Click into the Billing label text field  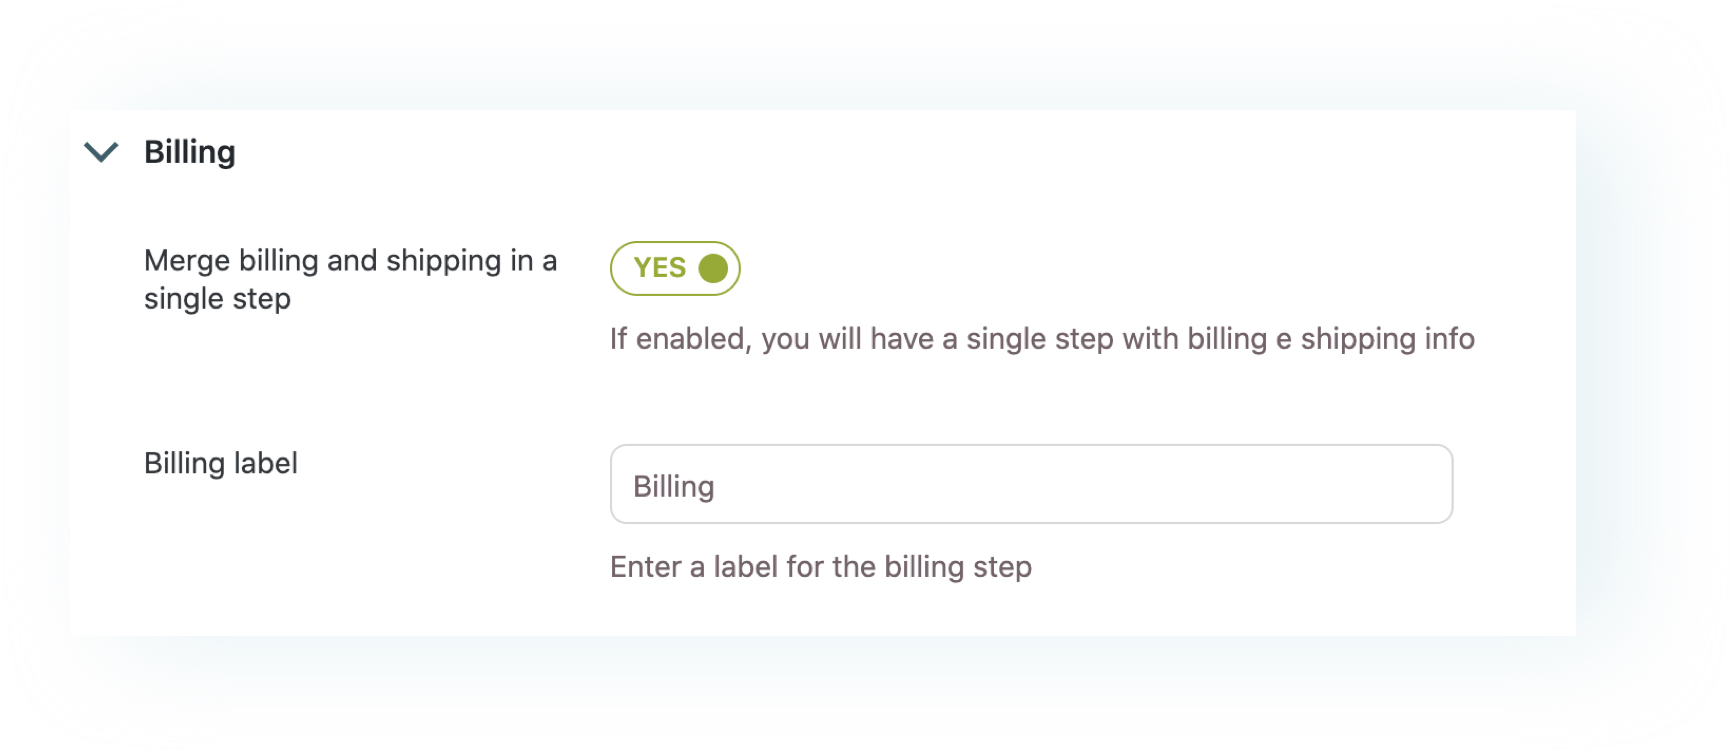click(1031, 484)
